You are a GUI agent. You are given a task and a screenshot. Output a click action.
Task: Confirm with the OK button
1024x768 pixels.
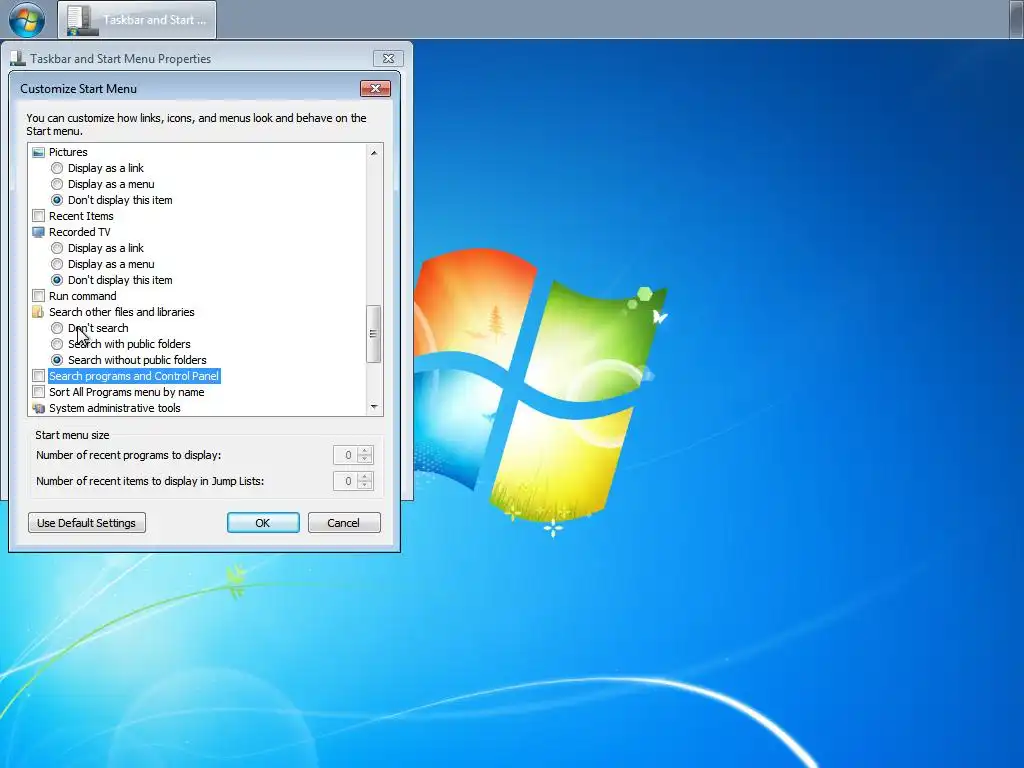(x=263, y=522)
